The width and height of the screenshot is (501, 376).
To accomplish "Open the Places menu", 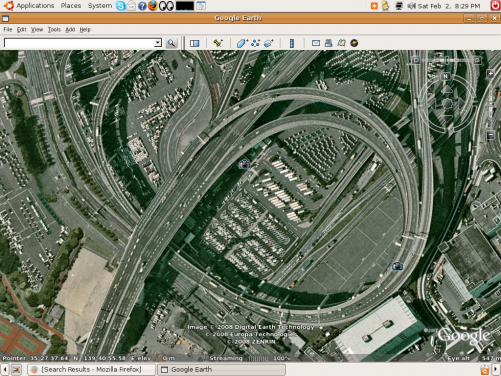I will point(71,6).
